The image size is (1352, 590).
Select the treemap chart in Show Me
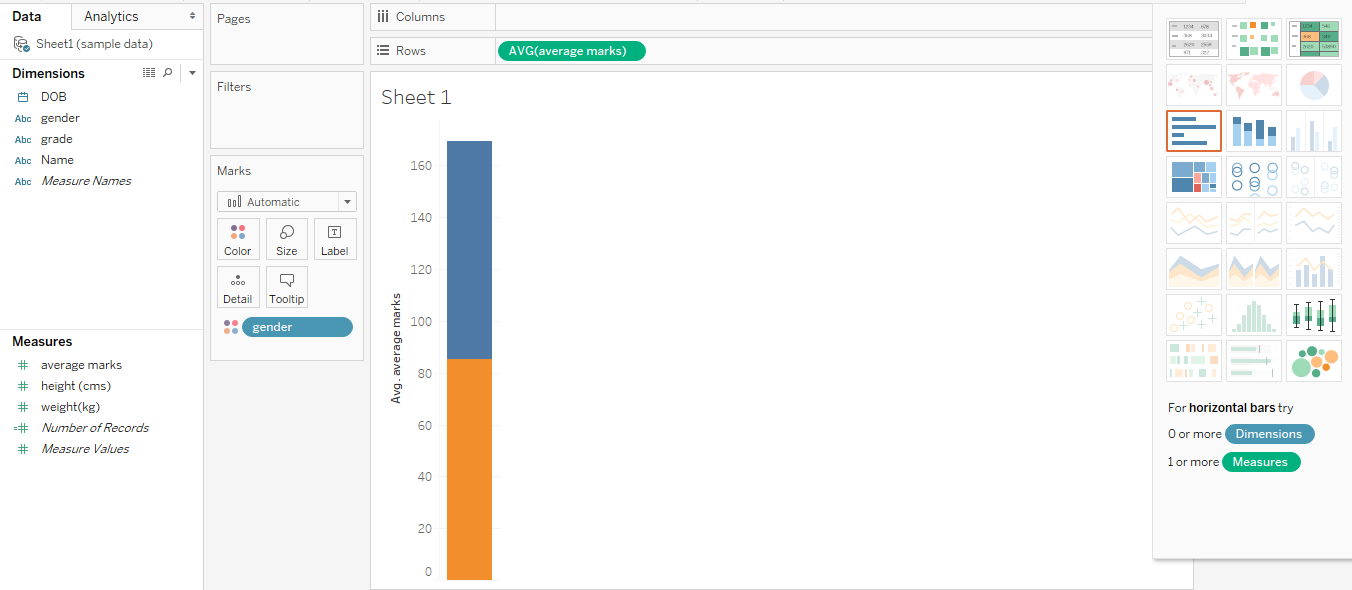click(x=1193, y=177)
